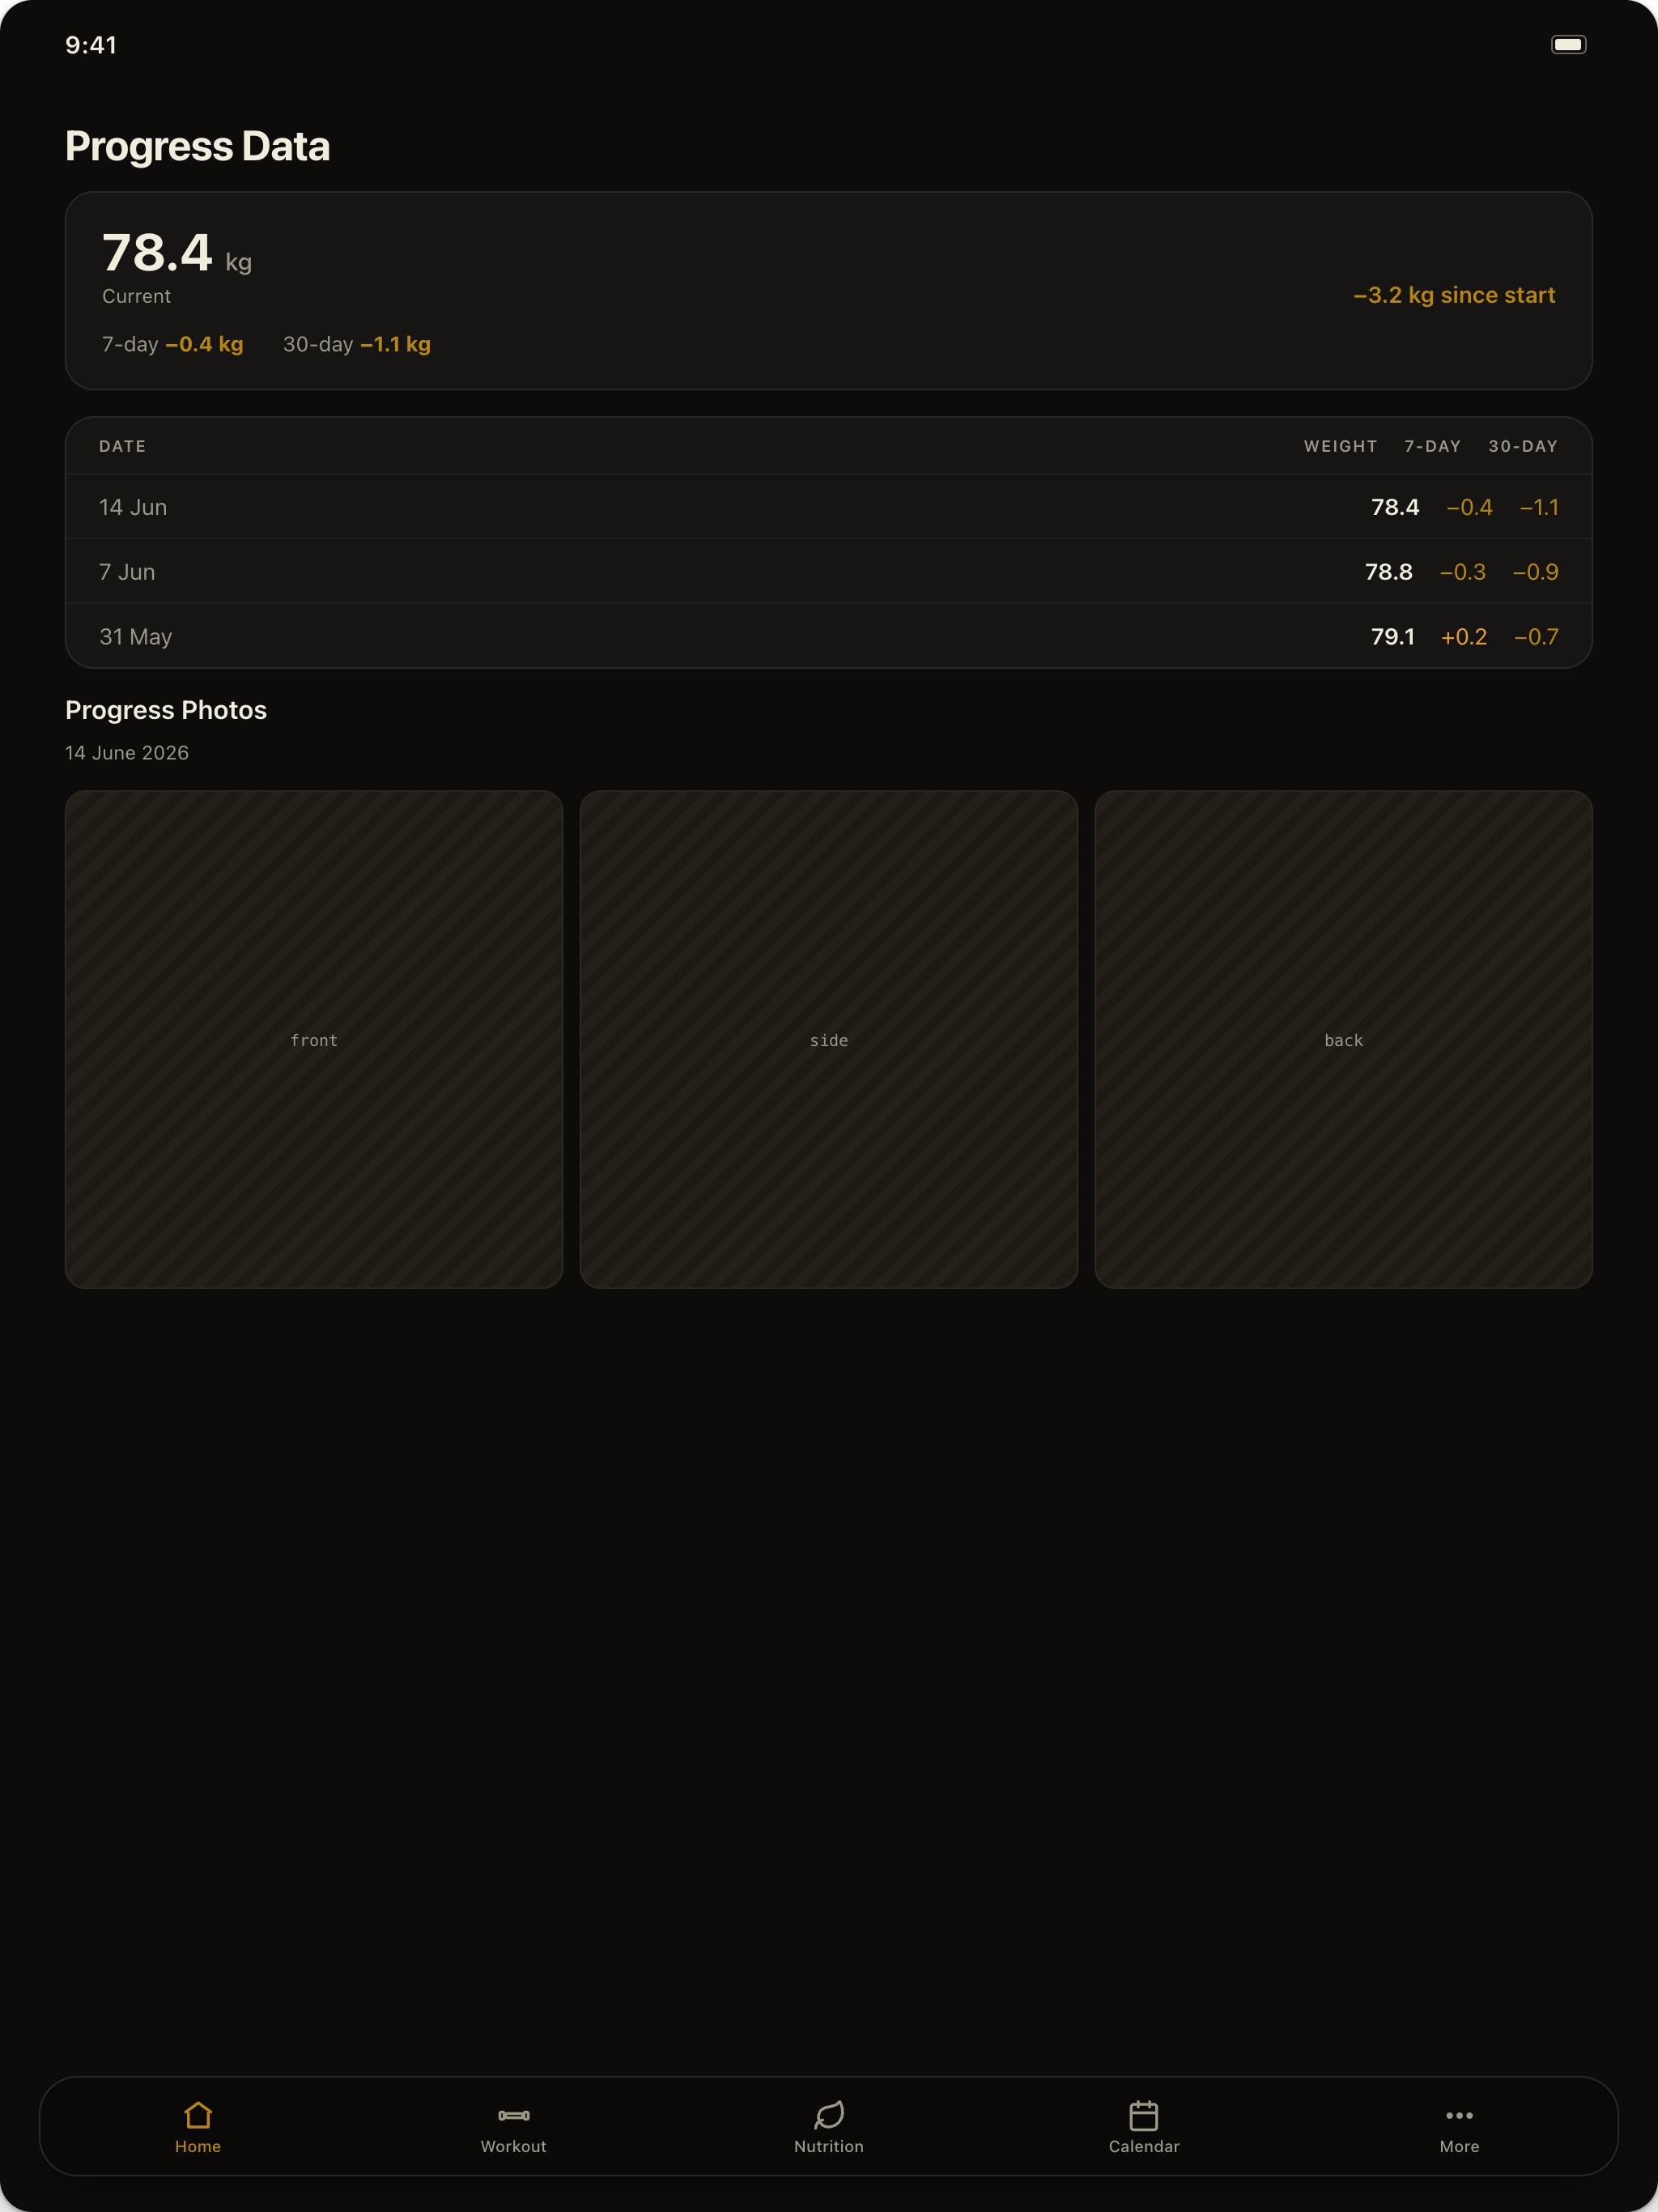Tap the Home house icon

[198, 2114]
